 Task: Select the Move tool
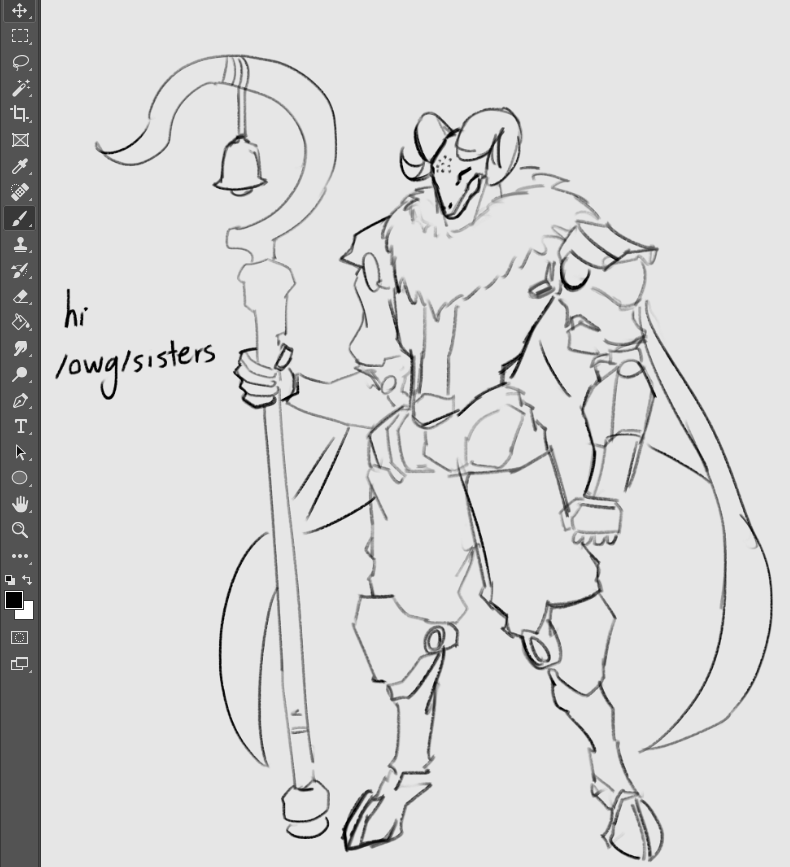(20, 11)
